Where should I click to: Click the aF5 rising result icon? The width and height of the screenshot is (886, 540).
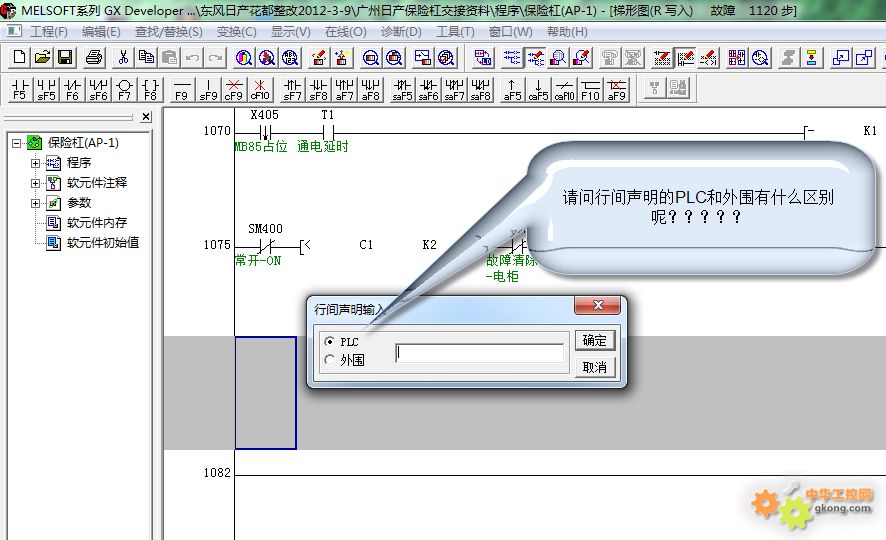click(512, 89)
